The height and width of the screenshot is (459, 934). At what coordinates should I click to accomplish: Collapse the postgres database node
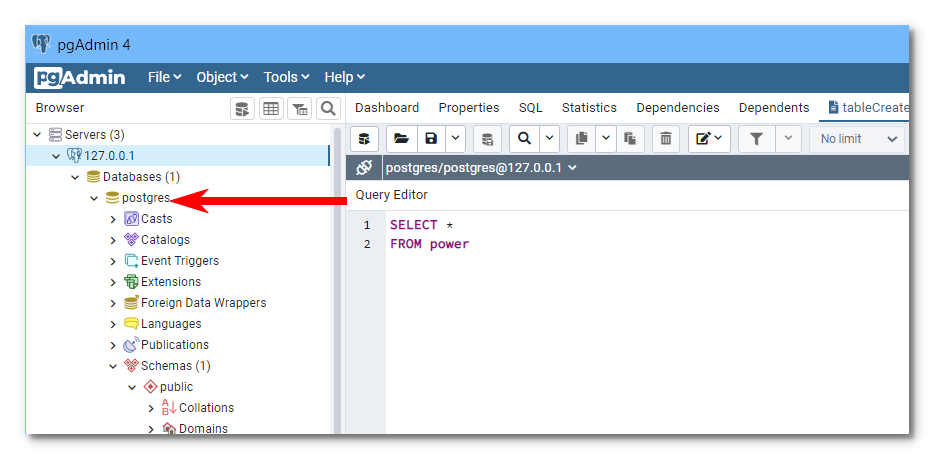94,198
